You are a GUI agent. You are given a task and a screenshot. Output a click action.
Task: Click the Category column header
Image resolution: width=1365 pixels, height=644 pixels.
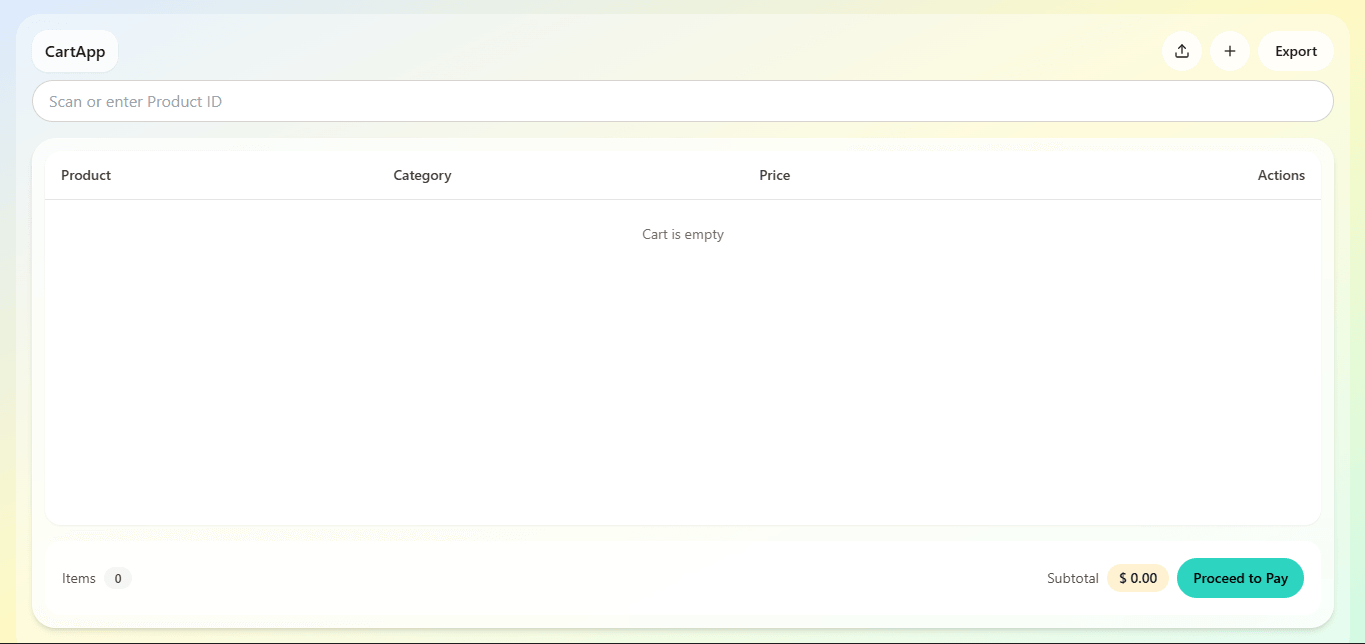click(x=422, y=175)
